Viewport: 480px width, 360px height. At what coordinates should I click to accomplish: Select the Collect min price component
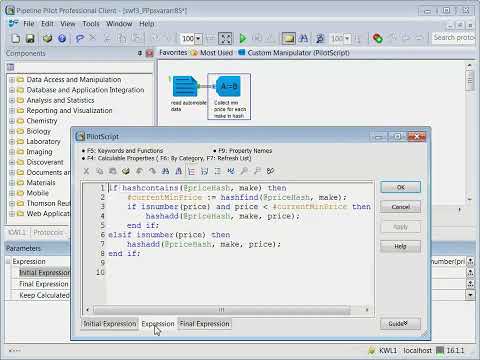pyautogui.click(x=229, y=97)
